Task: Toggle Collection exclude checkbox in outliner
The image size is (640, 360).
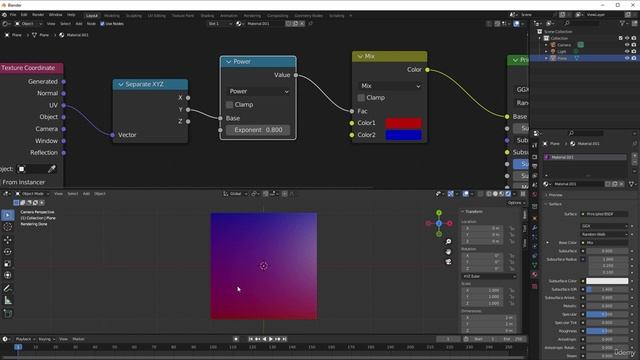Action: pyautogui.click(x=620, y=38)
